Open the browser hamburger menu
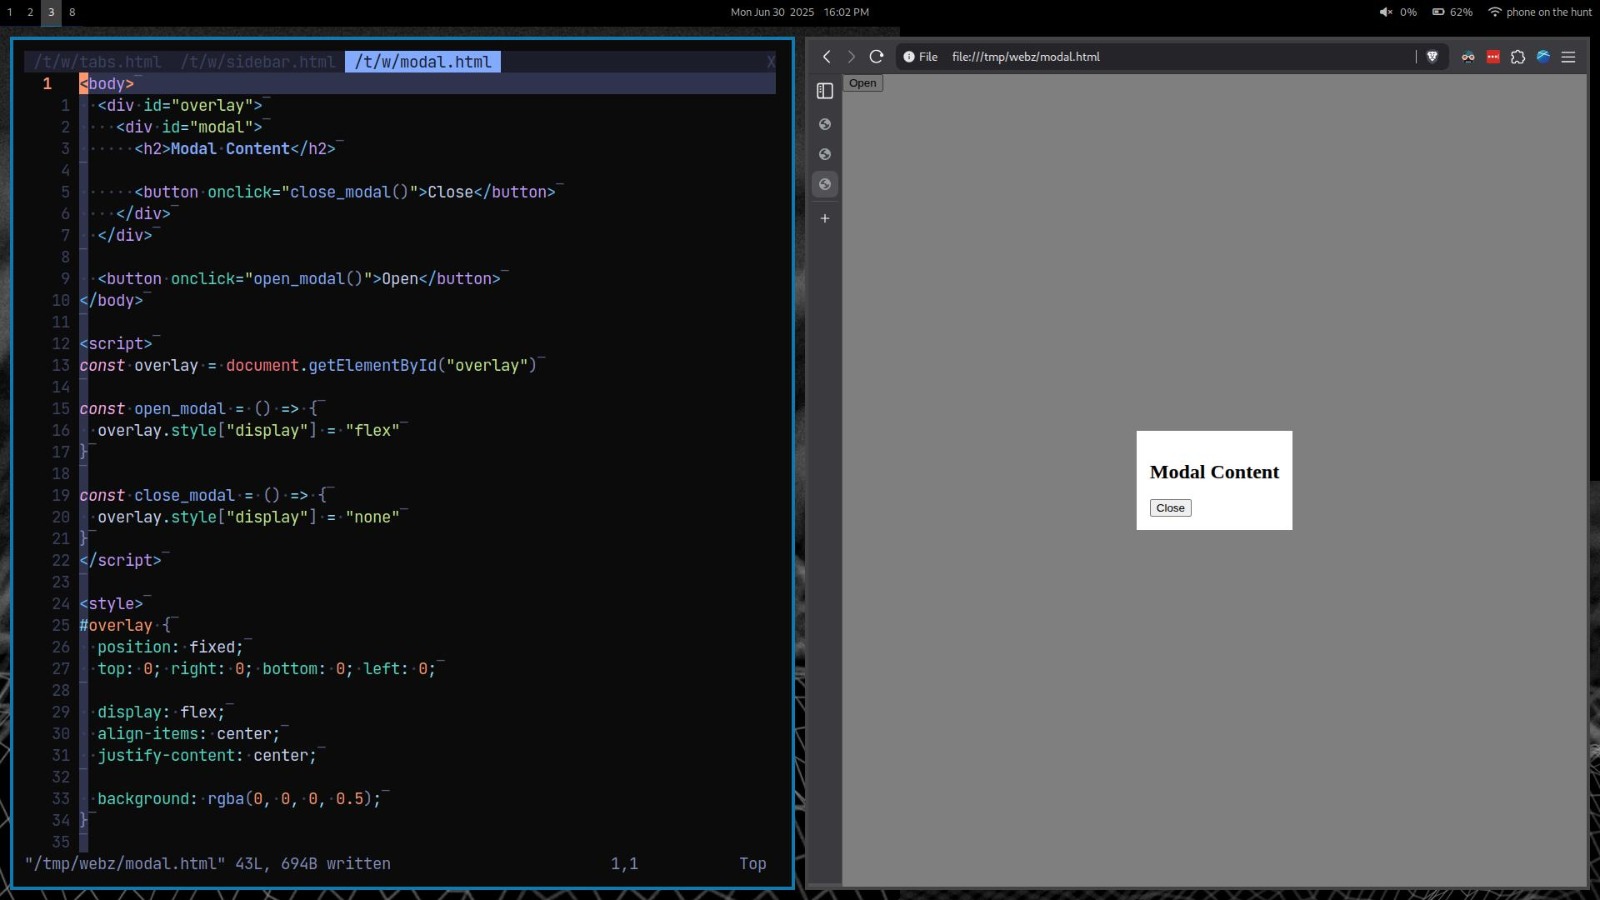Screen dimensions: 1600x900 coord(1568,57)
